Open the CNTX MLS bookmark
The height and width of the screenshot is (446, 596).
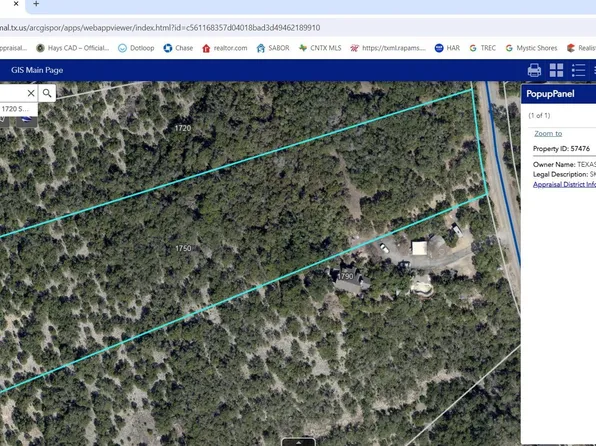pyautogui.click(x=320, y=48)
